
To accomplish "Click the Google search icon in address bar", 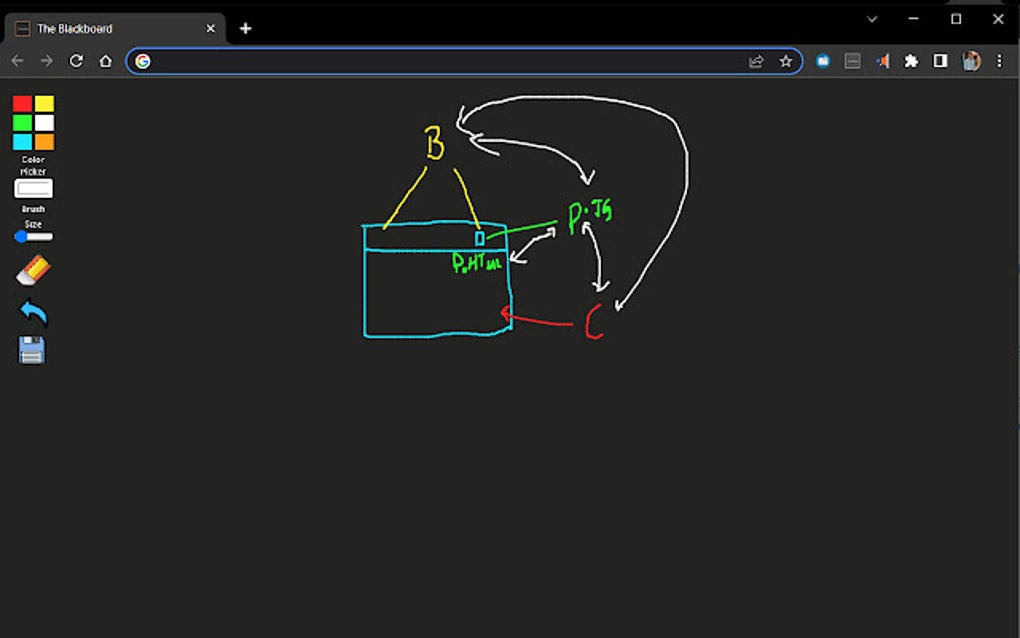I will coord(142,61).
